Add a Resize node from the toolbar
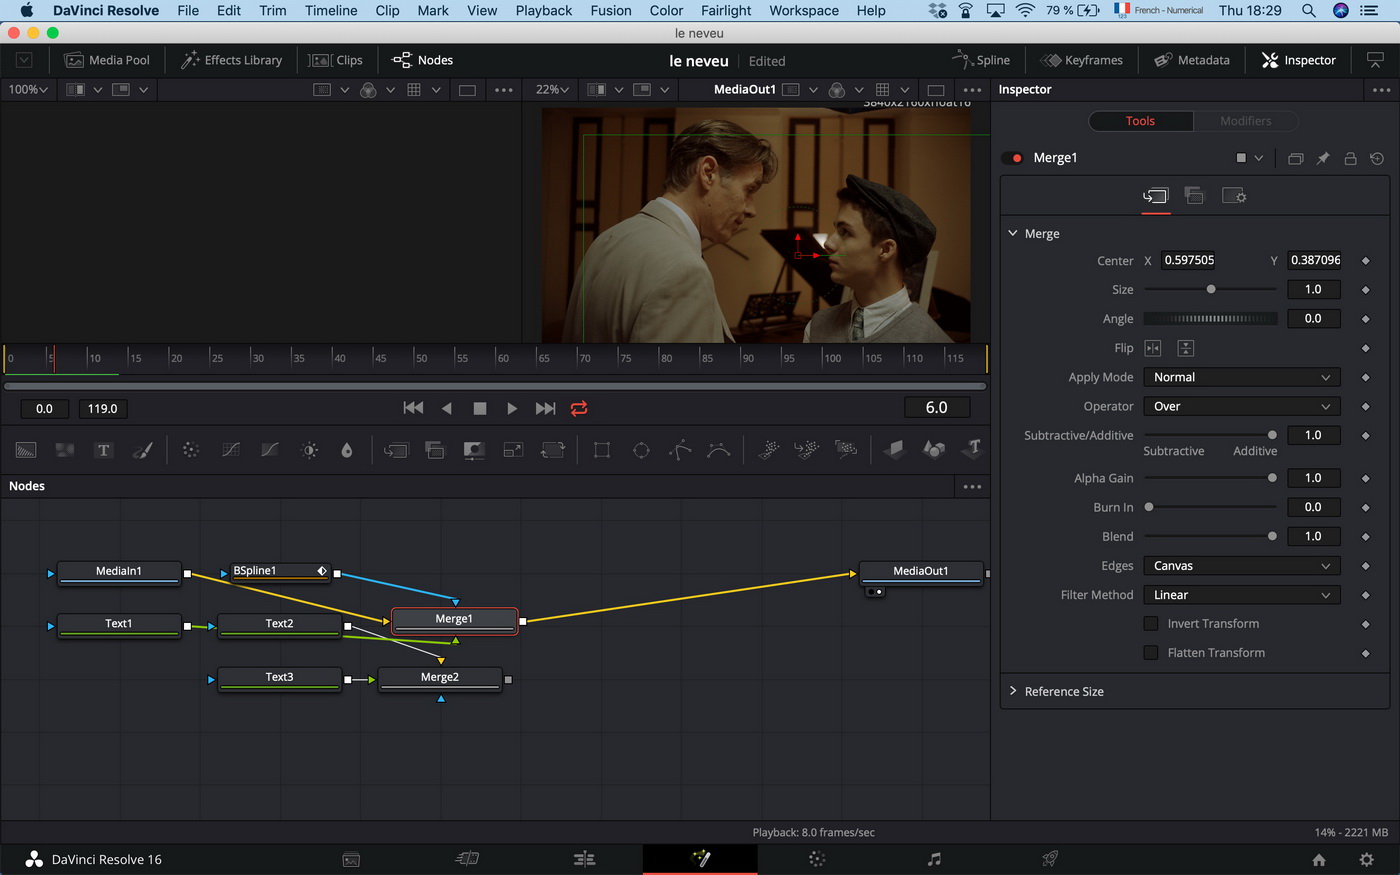The image size is (1400, 875). point(513,450)
